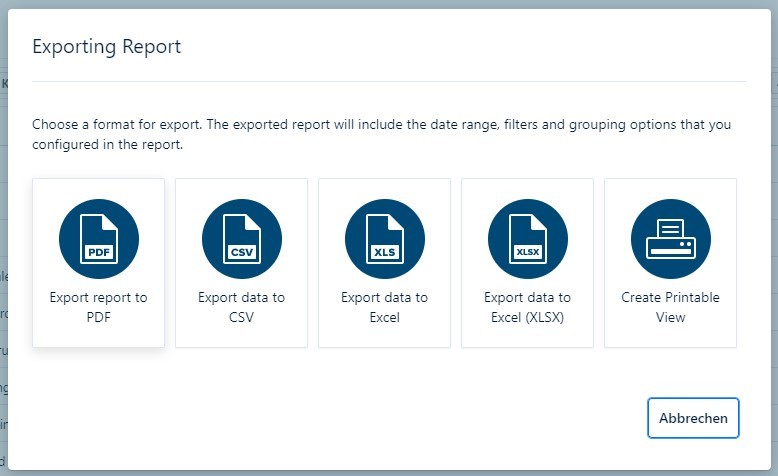Click the CSV file icon

(x=242, y=240)
